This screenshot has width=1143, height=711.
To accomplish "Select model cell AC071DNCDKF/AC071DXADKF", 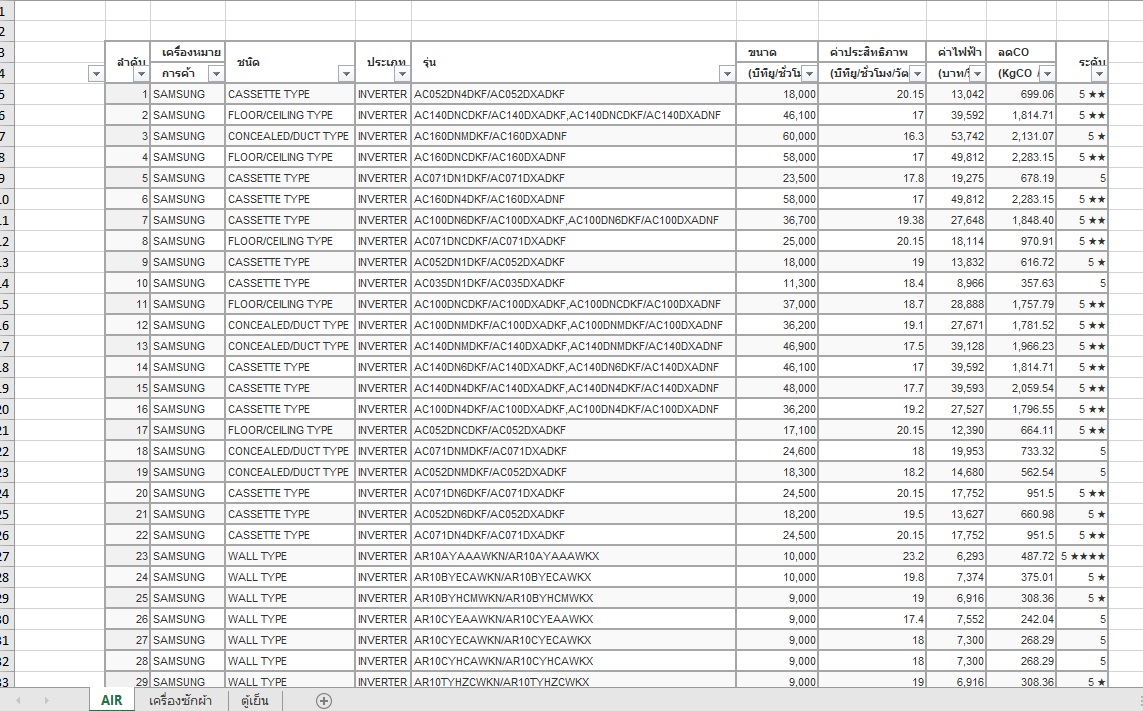I will pyautogui.click(x=574, y=241).
